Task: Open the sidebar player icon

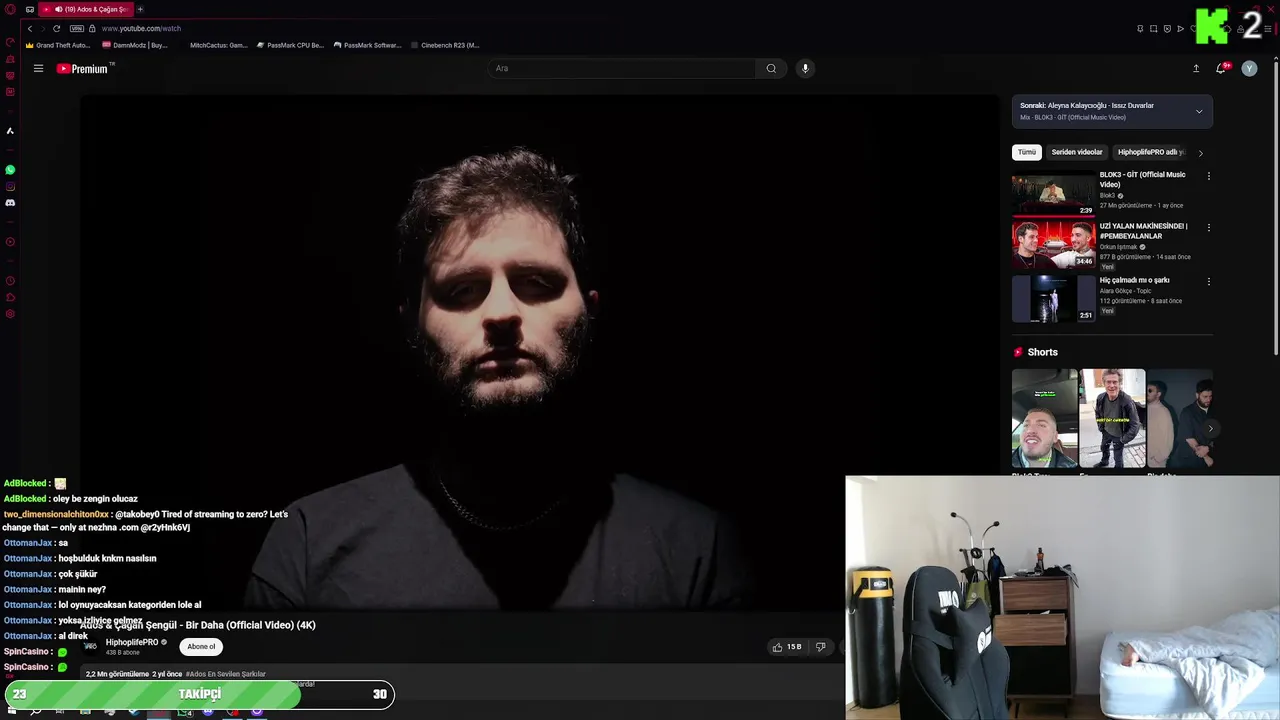Action: pyautogui.click(x=10, y=242)
